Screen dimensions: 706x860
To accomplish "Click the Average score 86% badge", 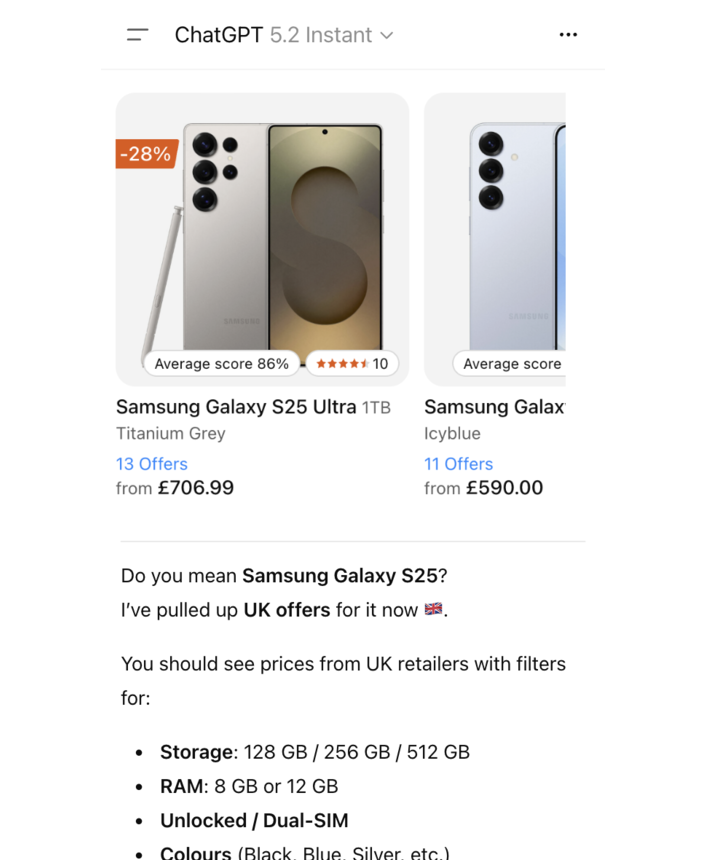I will coord(221,364).
